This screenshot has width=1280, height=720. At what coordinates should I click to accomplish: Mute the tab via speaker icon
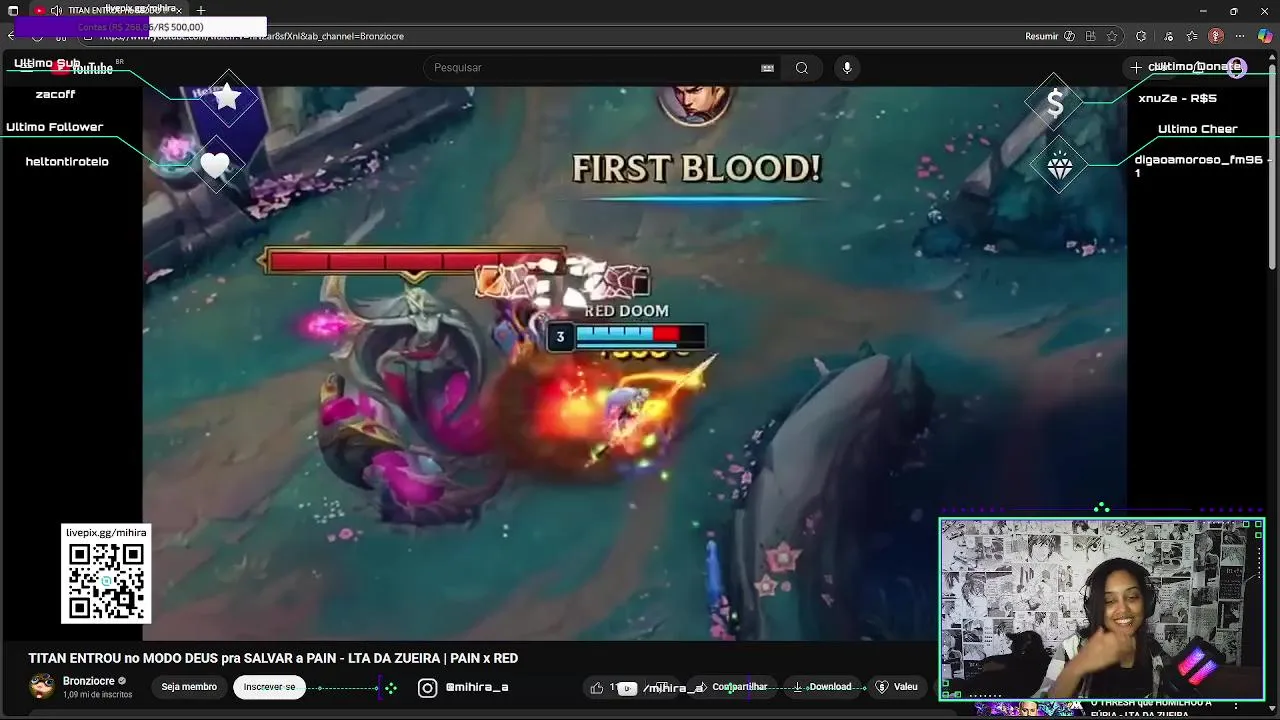click(56, 10)
